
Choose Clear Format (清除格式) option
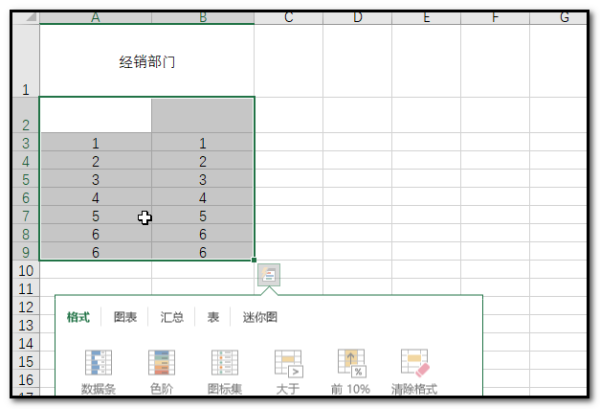[414, 372]
